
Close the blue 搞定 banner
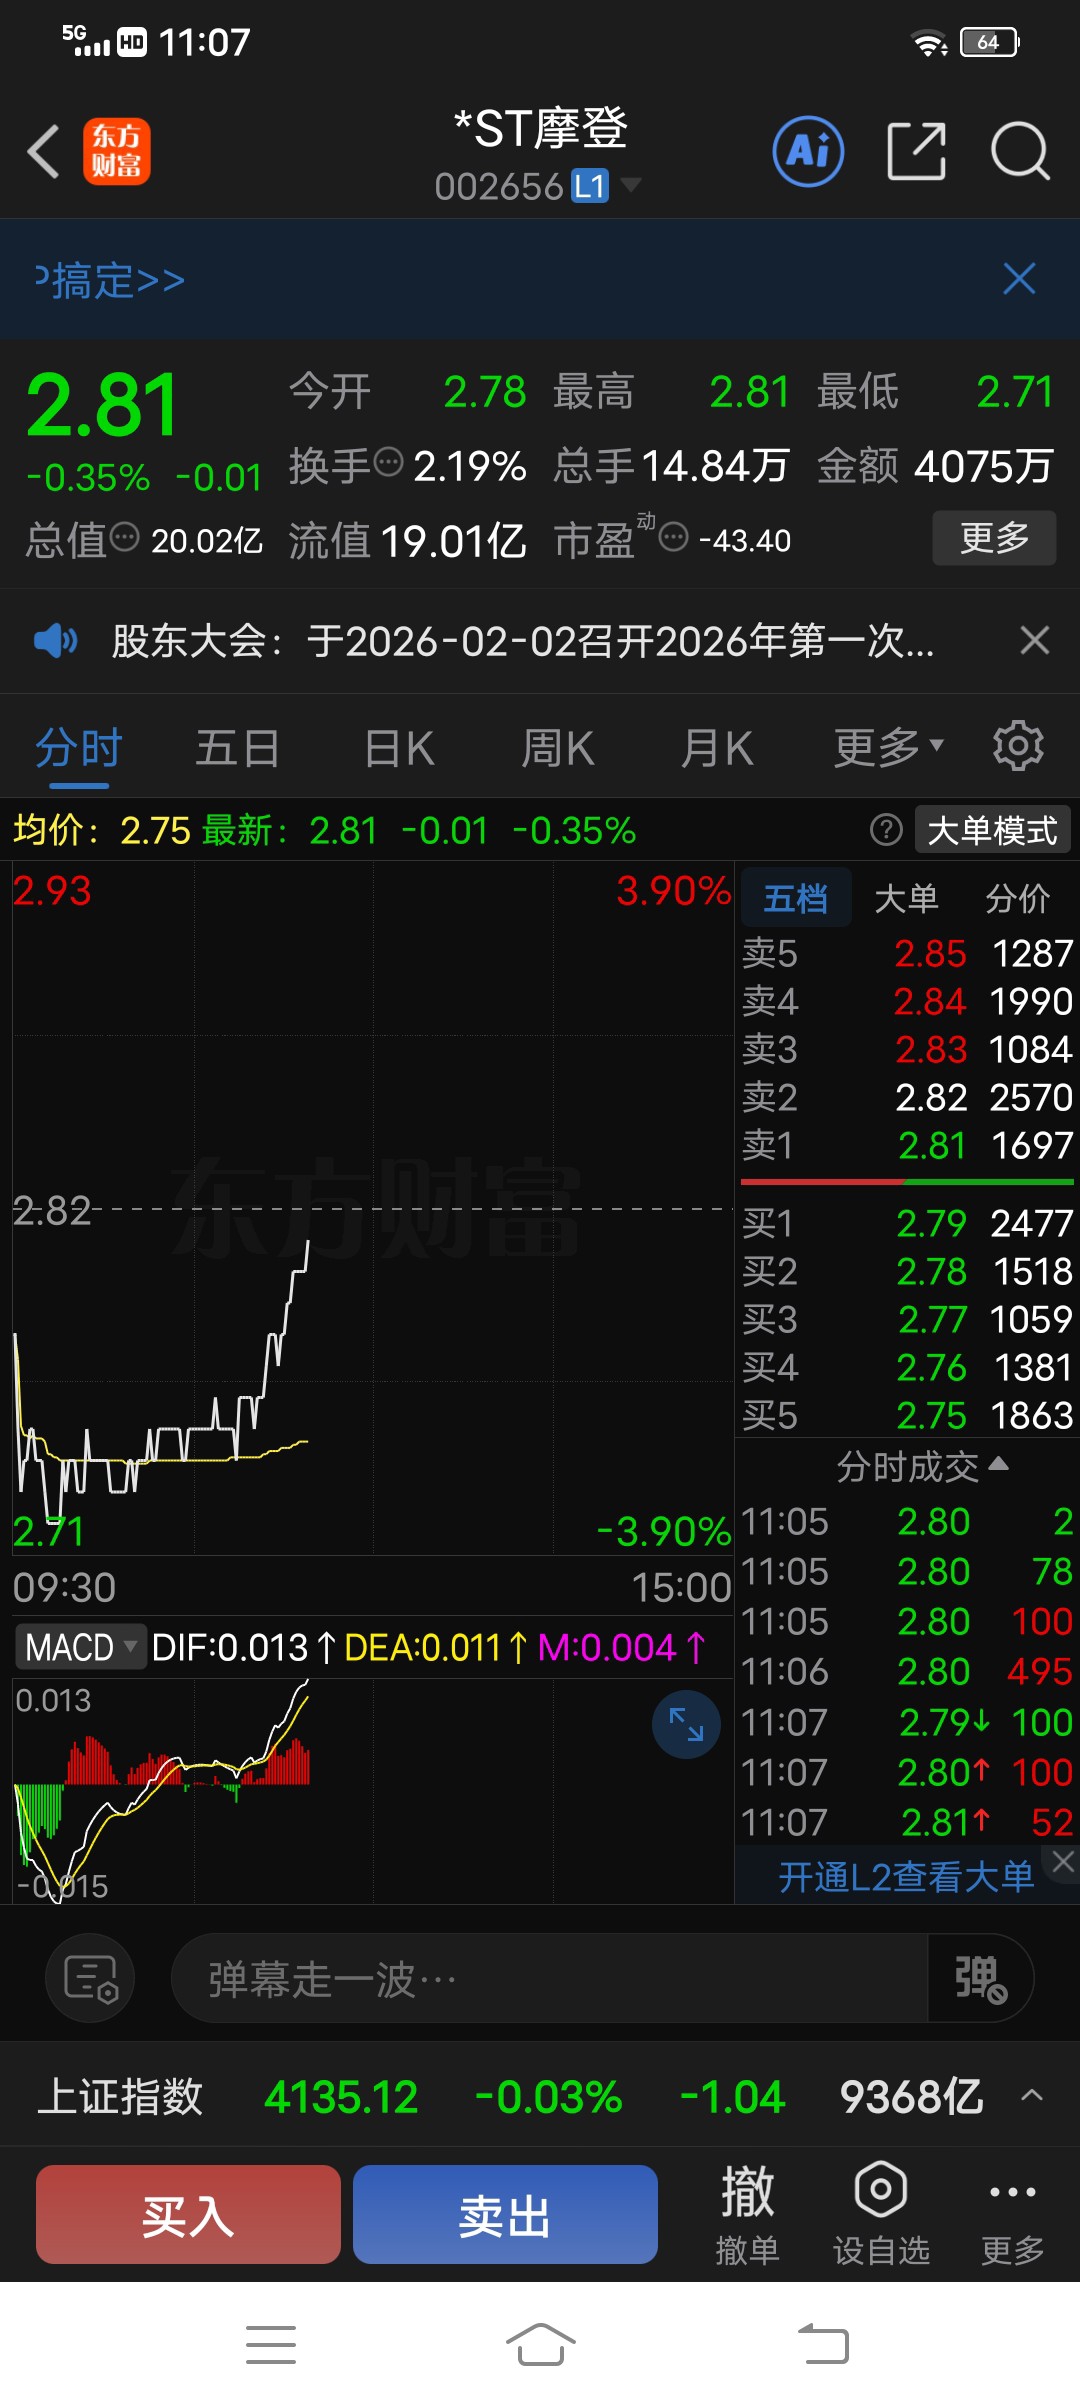[x=1019, y=279]
